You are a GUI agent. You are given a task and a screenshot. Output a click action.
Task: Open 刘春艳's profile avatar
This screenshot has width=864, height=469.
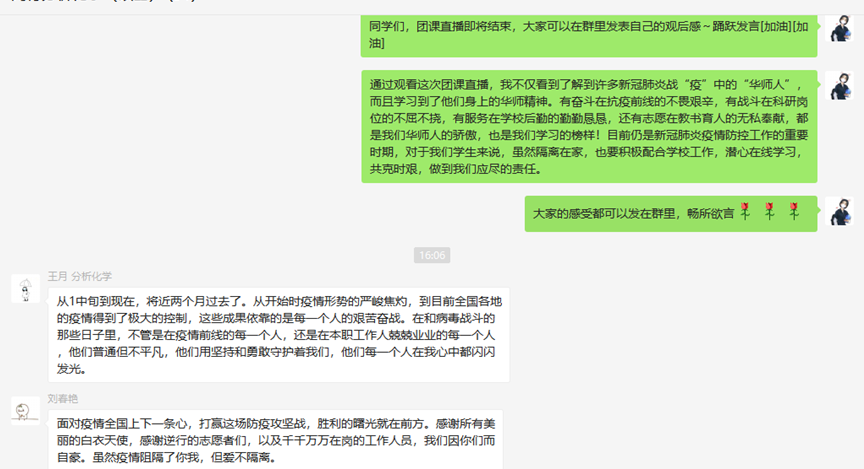pyautogui.click(x=25, y=411)
